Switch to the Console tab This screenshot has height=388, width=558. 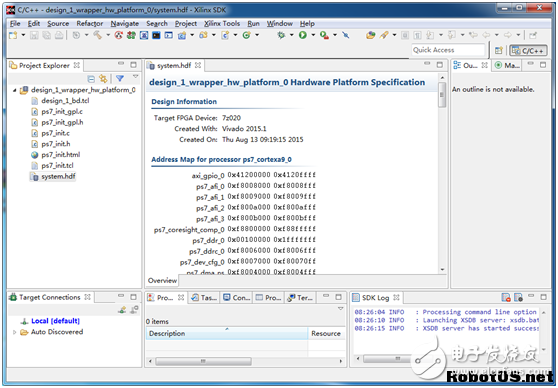237,298
